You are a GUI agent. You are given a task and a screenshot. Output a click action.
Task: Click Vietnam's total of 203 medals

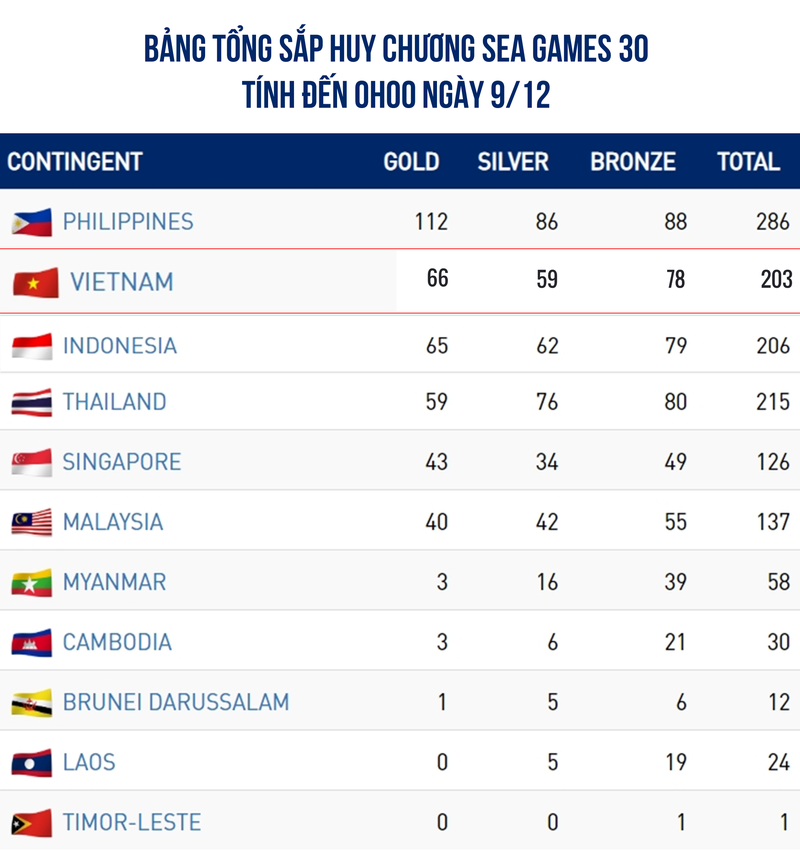(x=775, y=280)
